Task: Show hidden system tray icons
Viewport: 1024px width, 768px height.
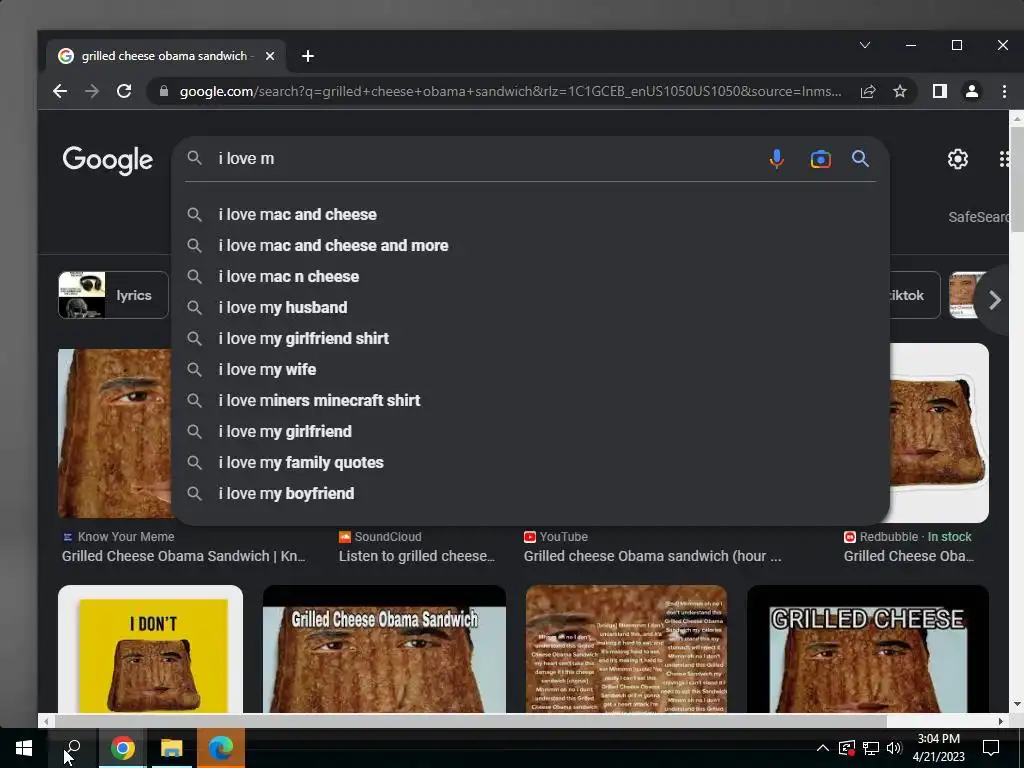Action: point(823,748)
